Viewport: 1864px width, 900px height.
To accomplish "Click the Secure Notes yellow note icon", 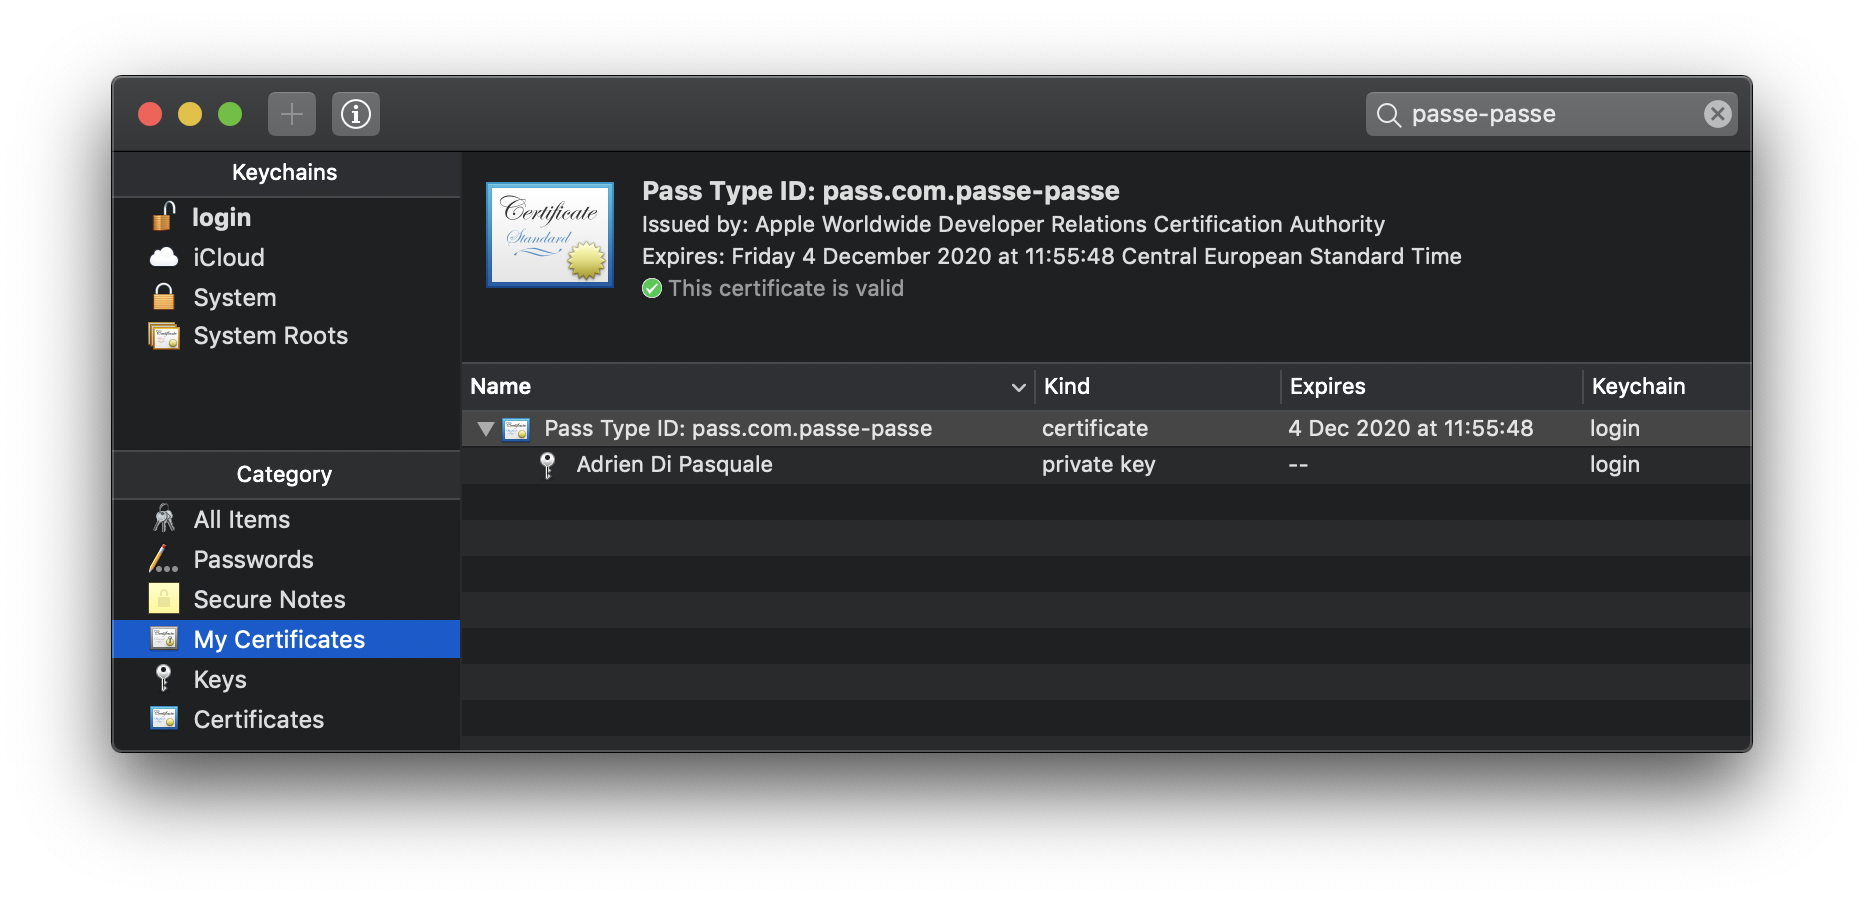I will 164,598.
